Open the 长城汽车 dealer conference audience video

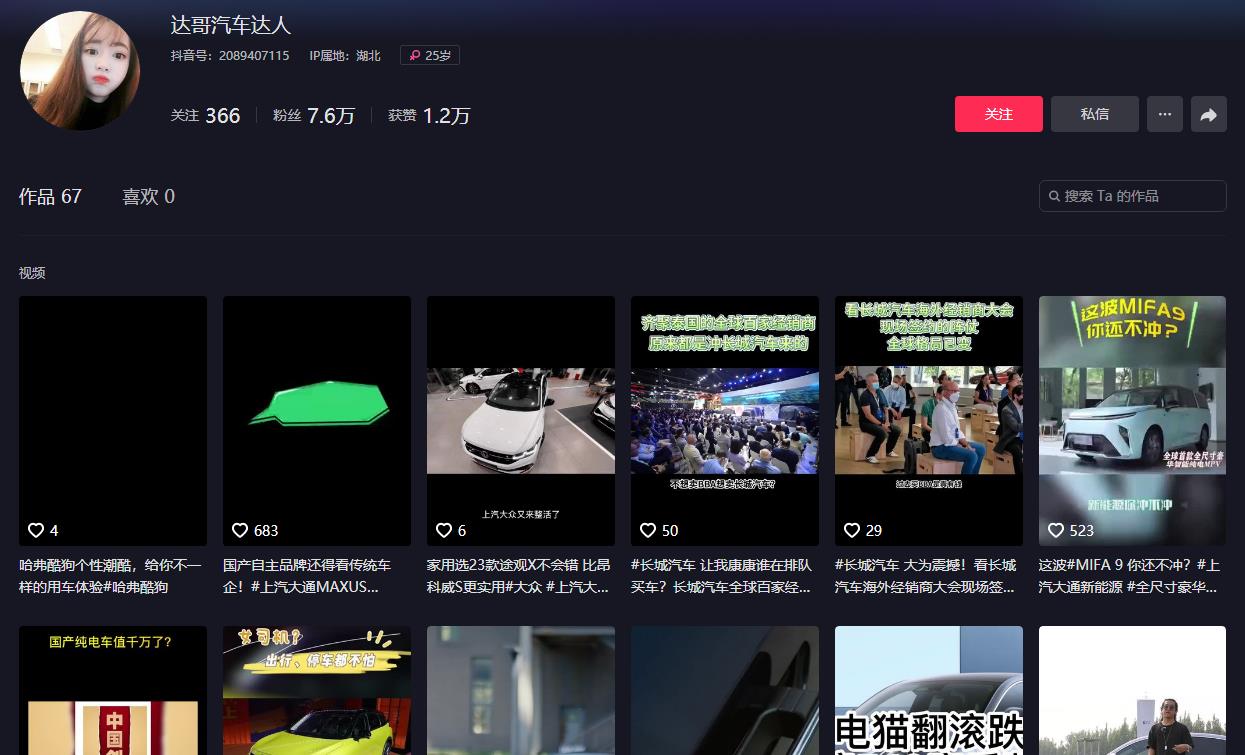click(x=725, y=421)
